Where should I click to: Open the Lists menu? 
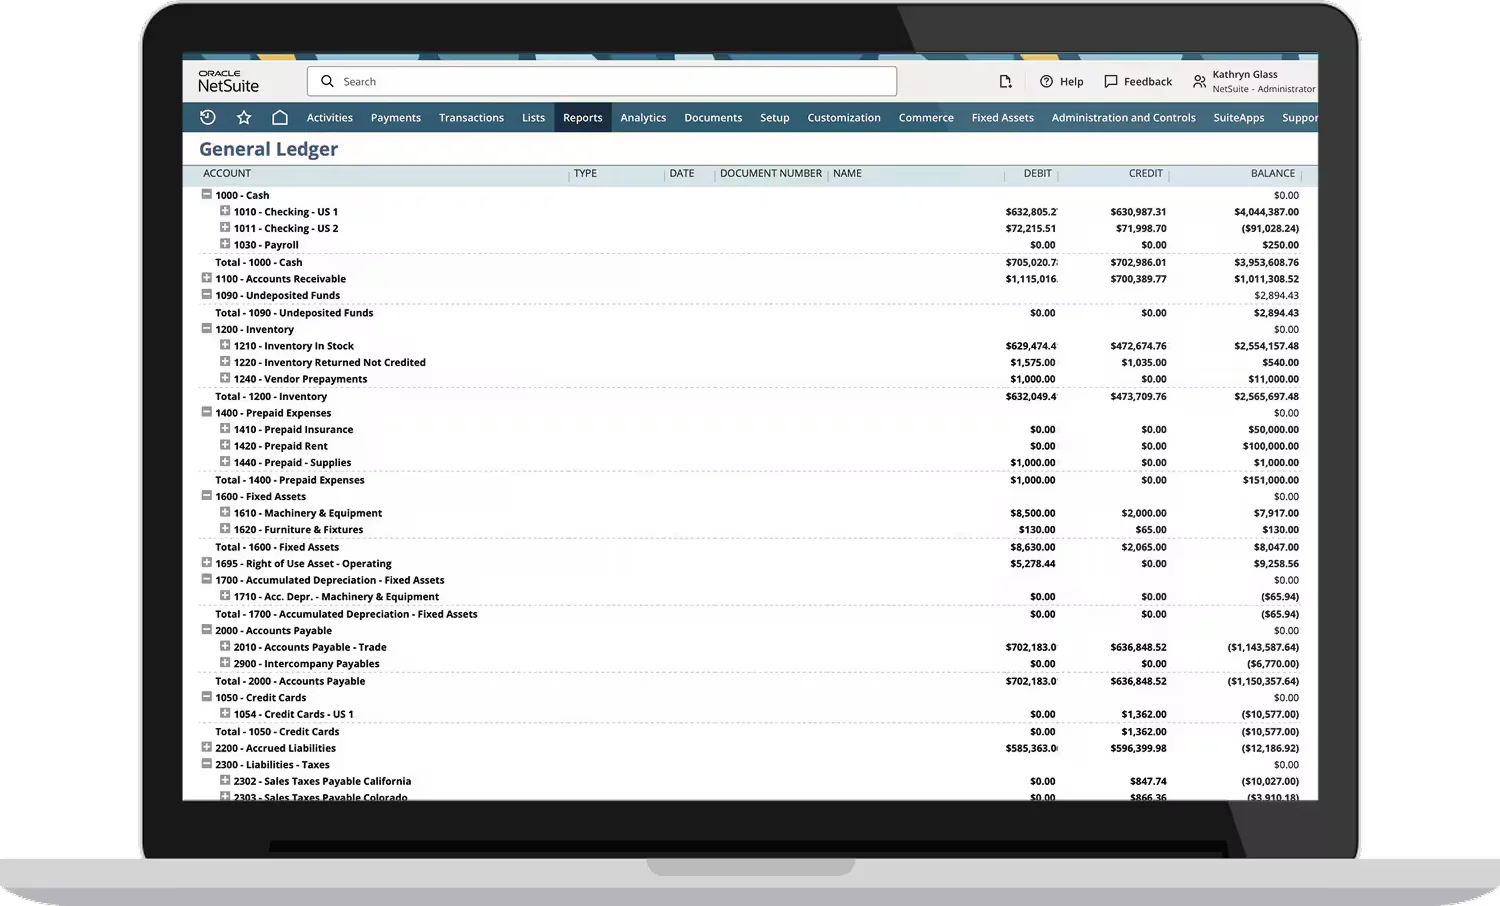tap(533, 117)
